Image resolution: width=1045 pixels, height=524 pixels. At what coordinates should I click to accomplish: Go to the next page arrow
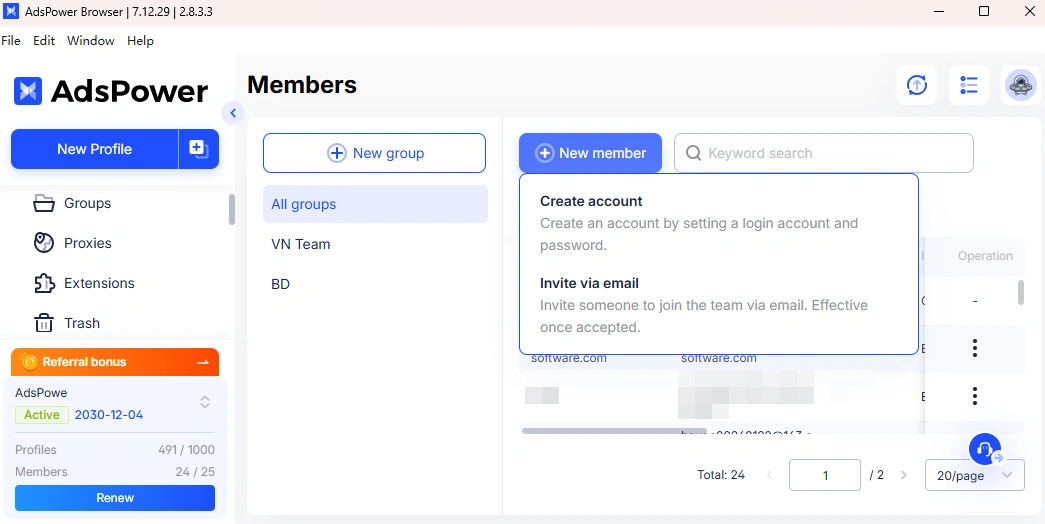tap(904, 475)
